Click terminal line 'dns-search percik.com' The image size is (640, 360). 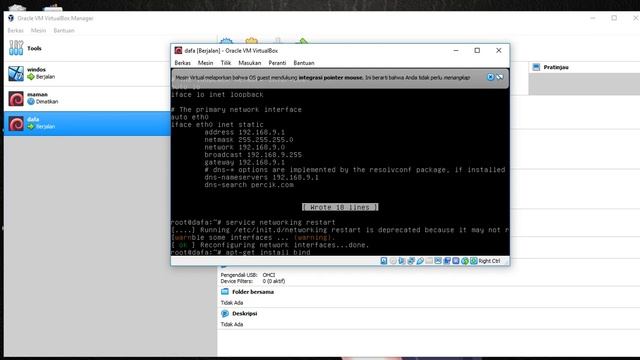[249, 185]
